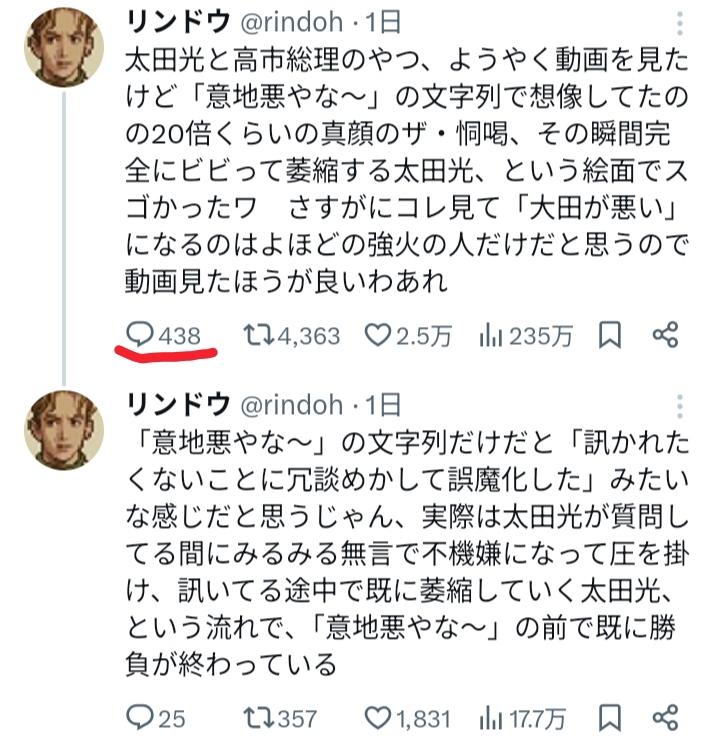The image size is (720, 750).
Task: Open the first tweet's profile avatar
Action: tap(63, 50)
